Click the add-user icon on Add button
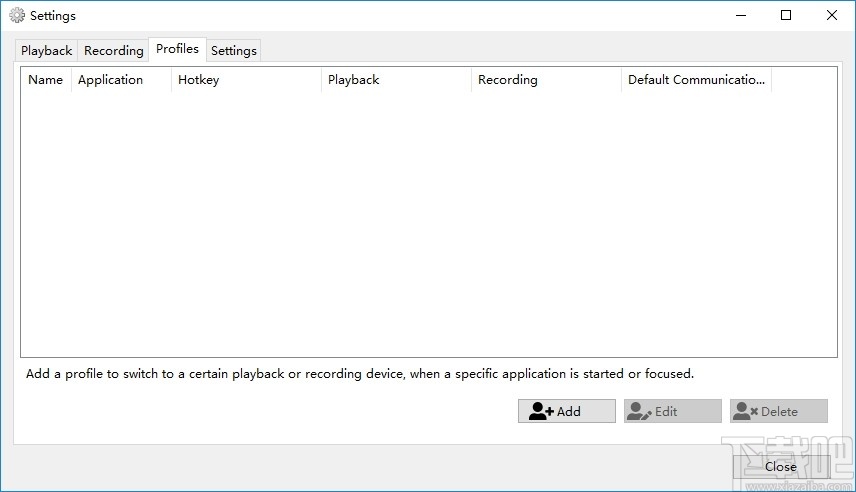The image size is (856, 492). tap(541, 411)
